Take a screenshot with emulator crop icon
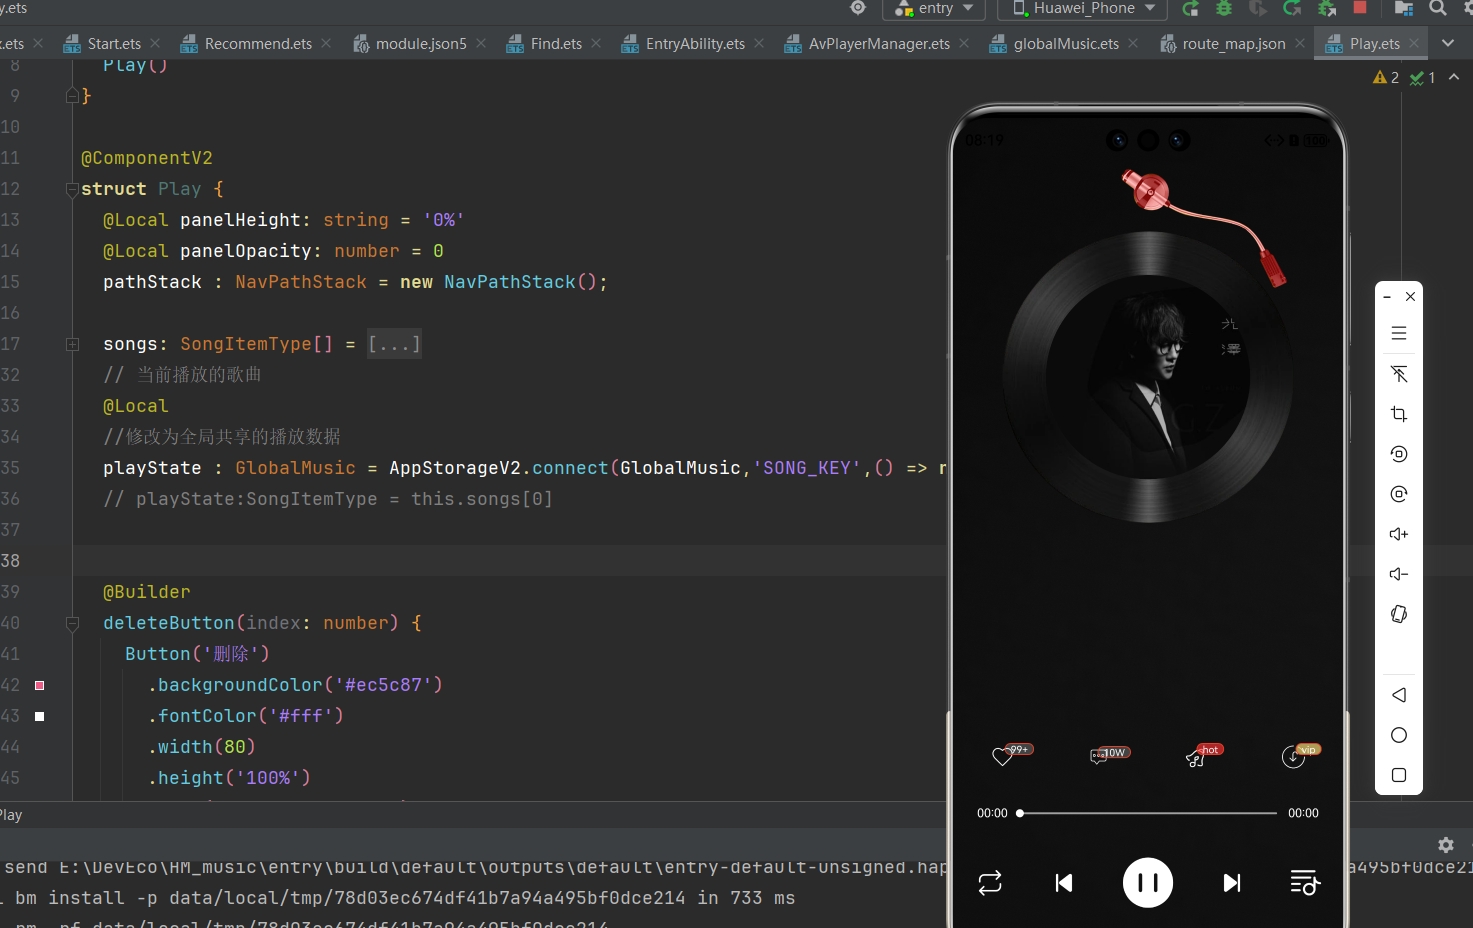 1399,414
